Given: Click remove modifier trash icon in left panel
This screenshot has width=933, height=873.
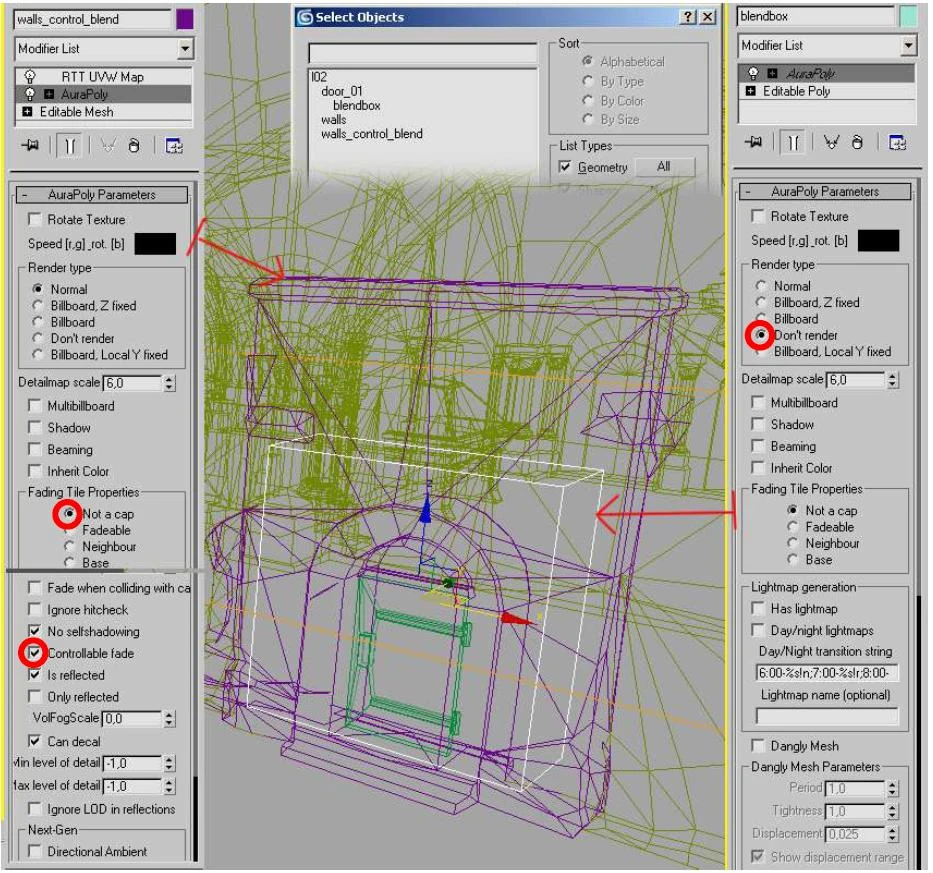Looking at the screenshot, I should tap(134, 145).
